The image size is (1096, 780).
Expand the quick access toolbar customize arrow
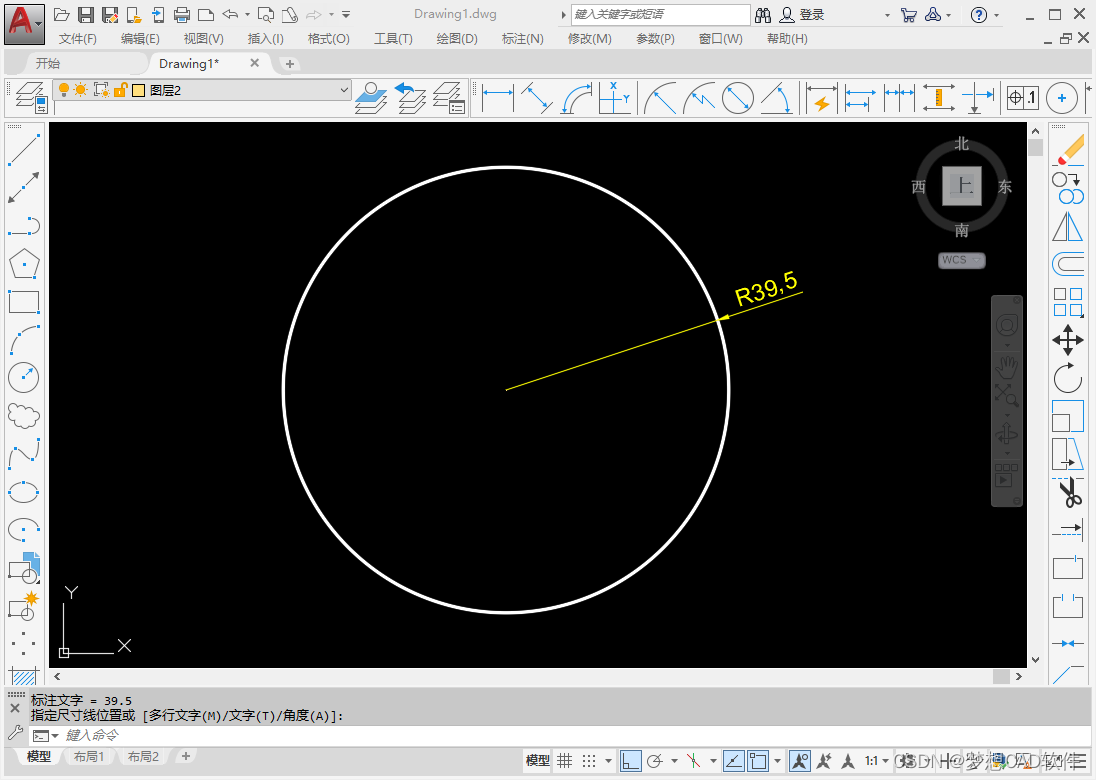346,15
